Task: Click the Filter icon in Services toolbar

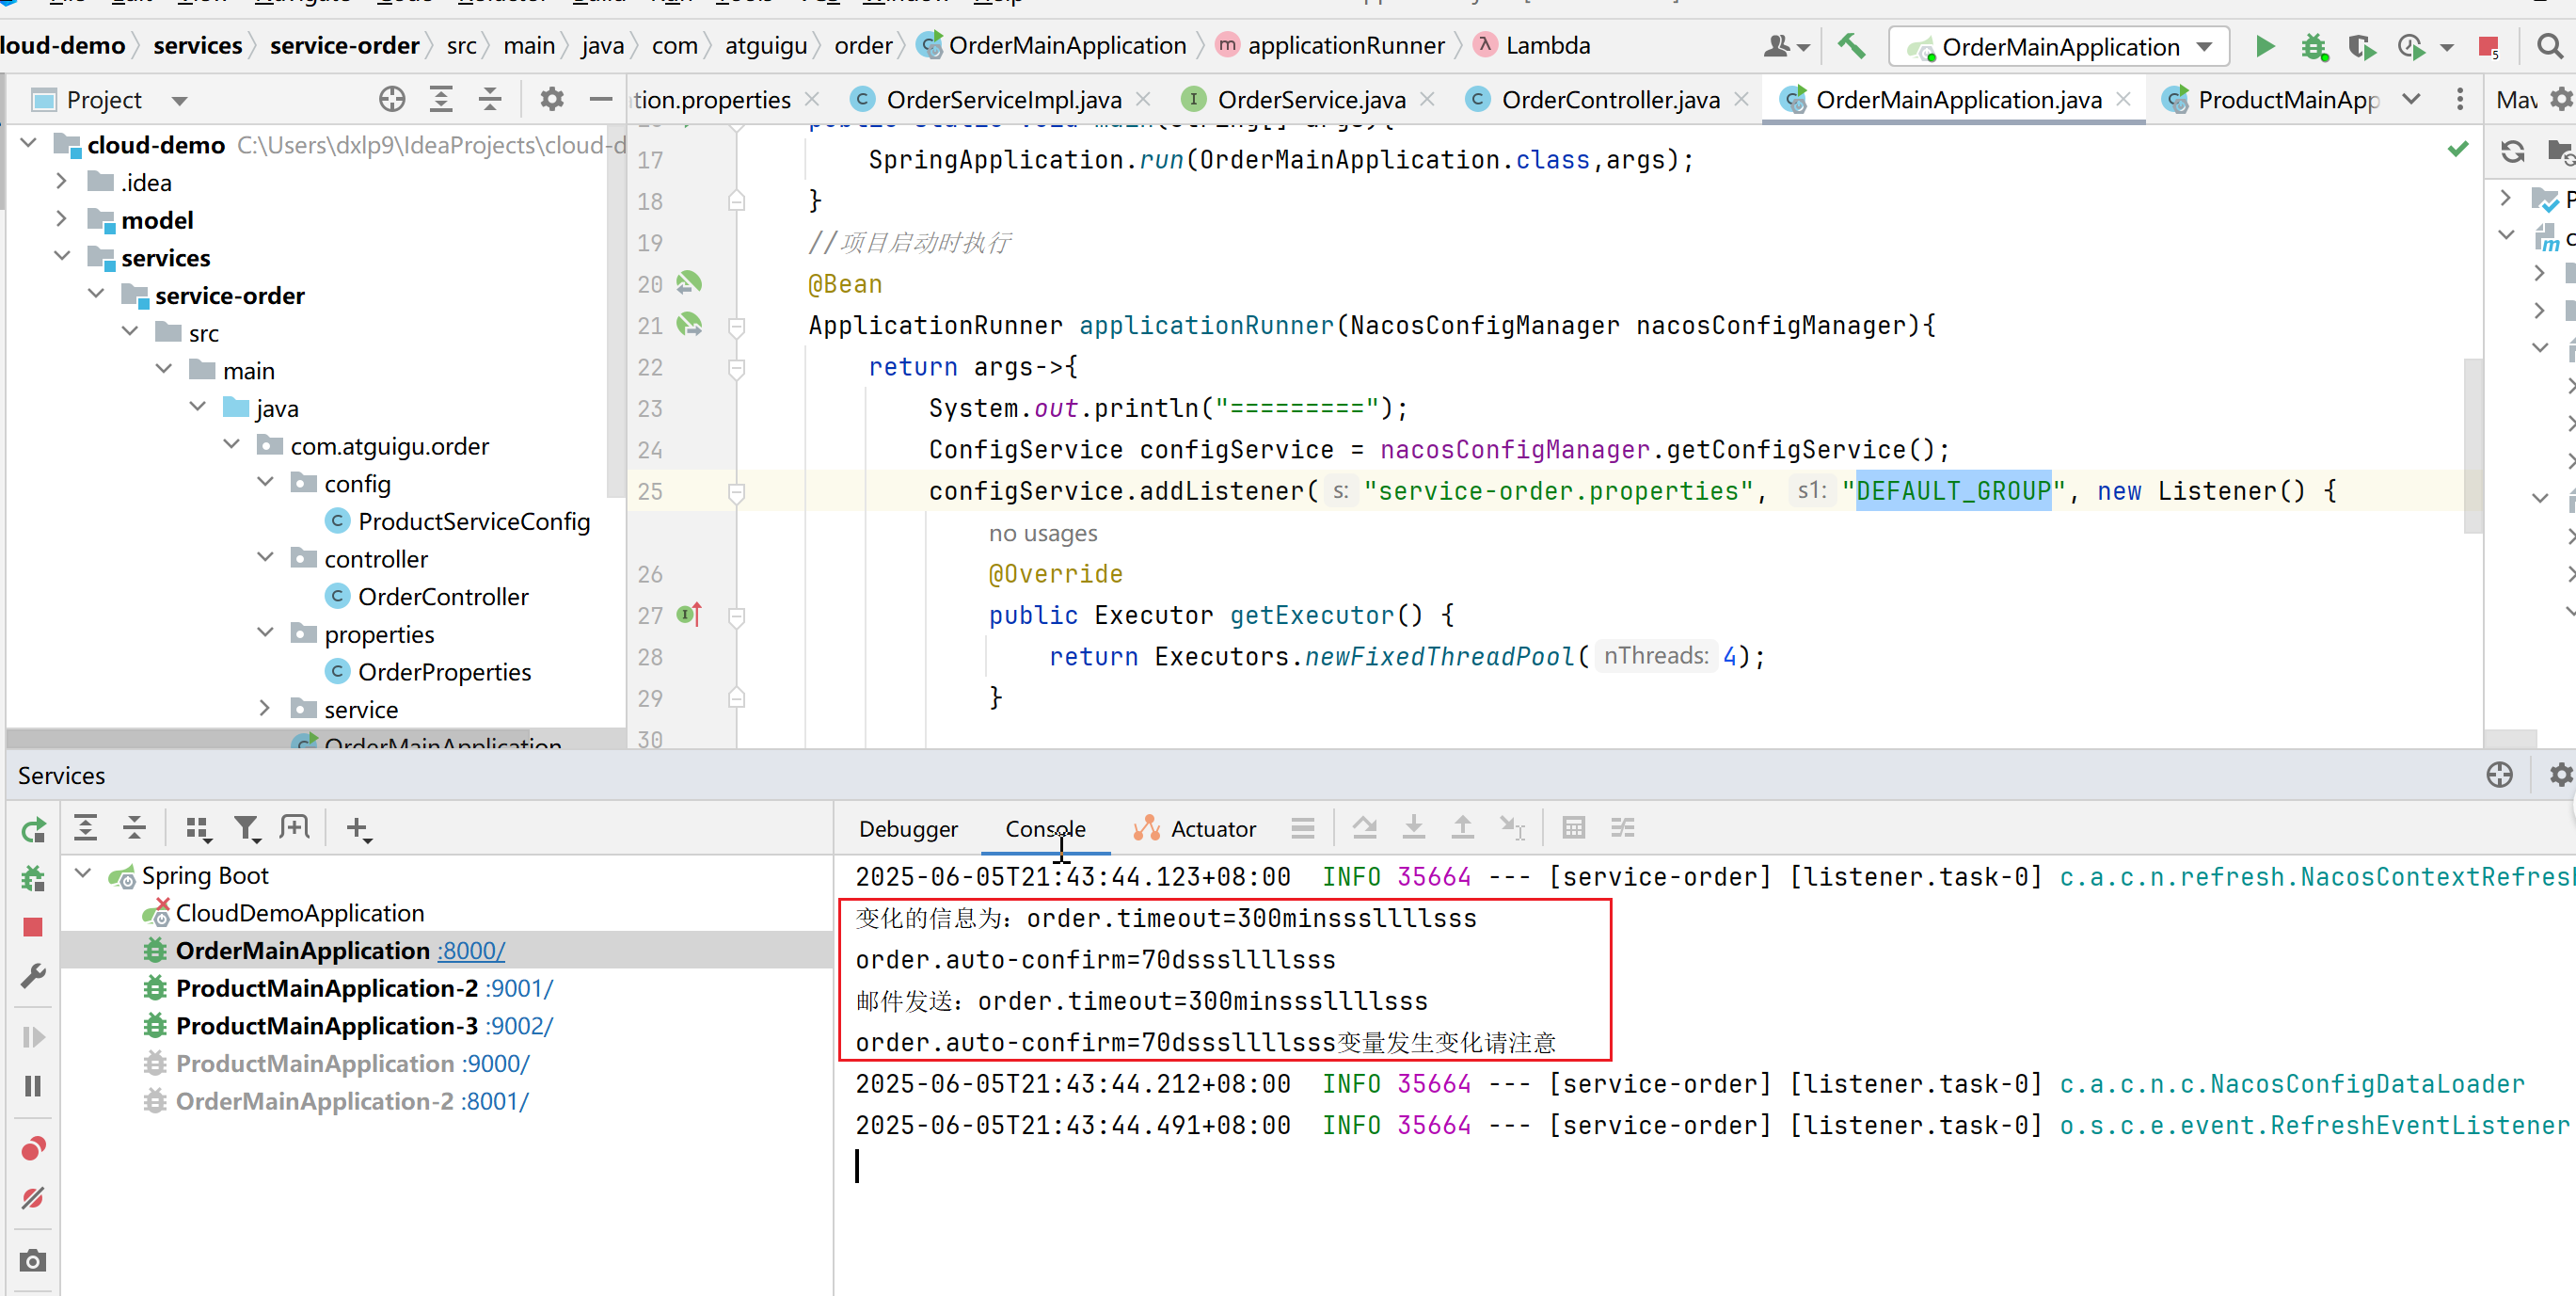Action: pyautogui.click(x=246, y=828)
